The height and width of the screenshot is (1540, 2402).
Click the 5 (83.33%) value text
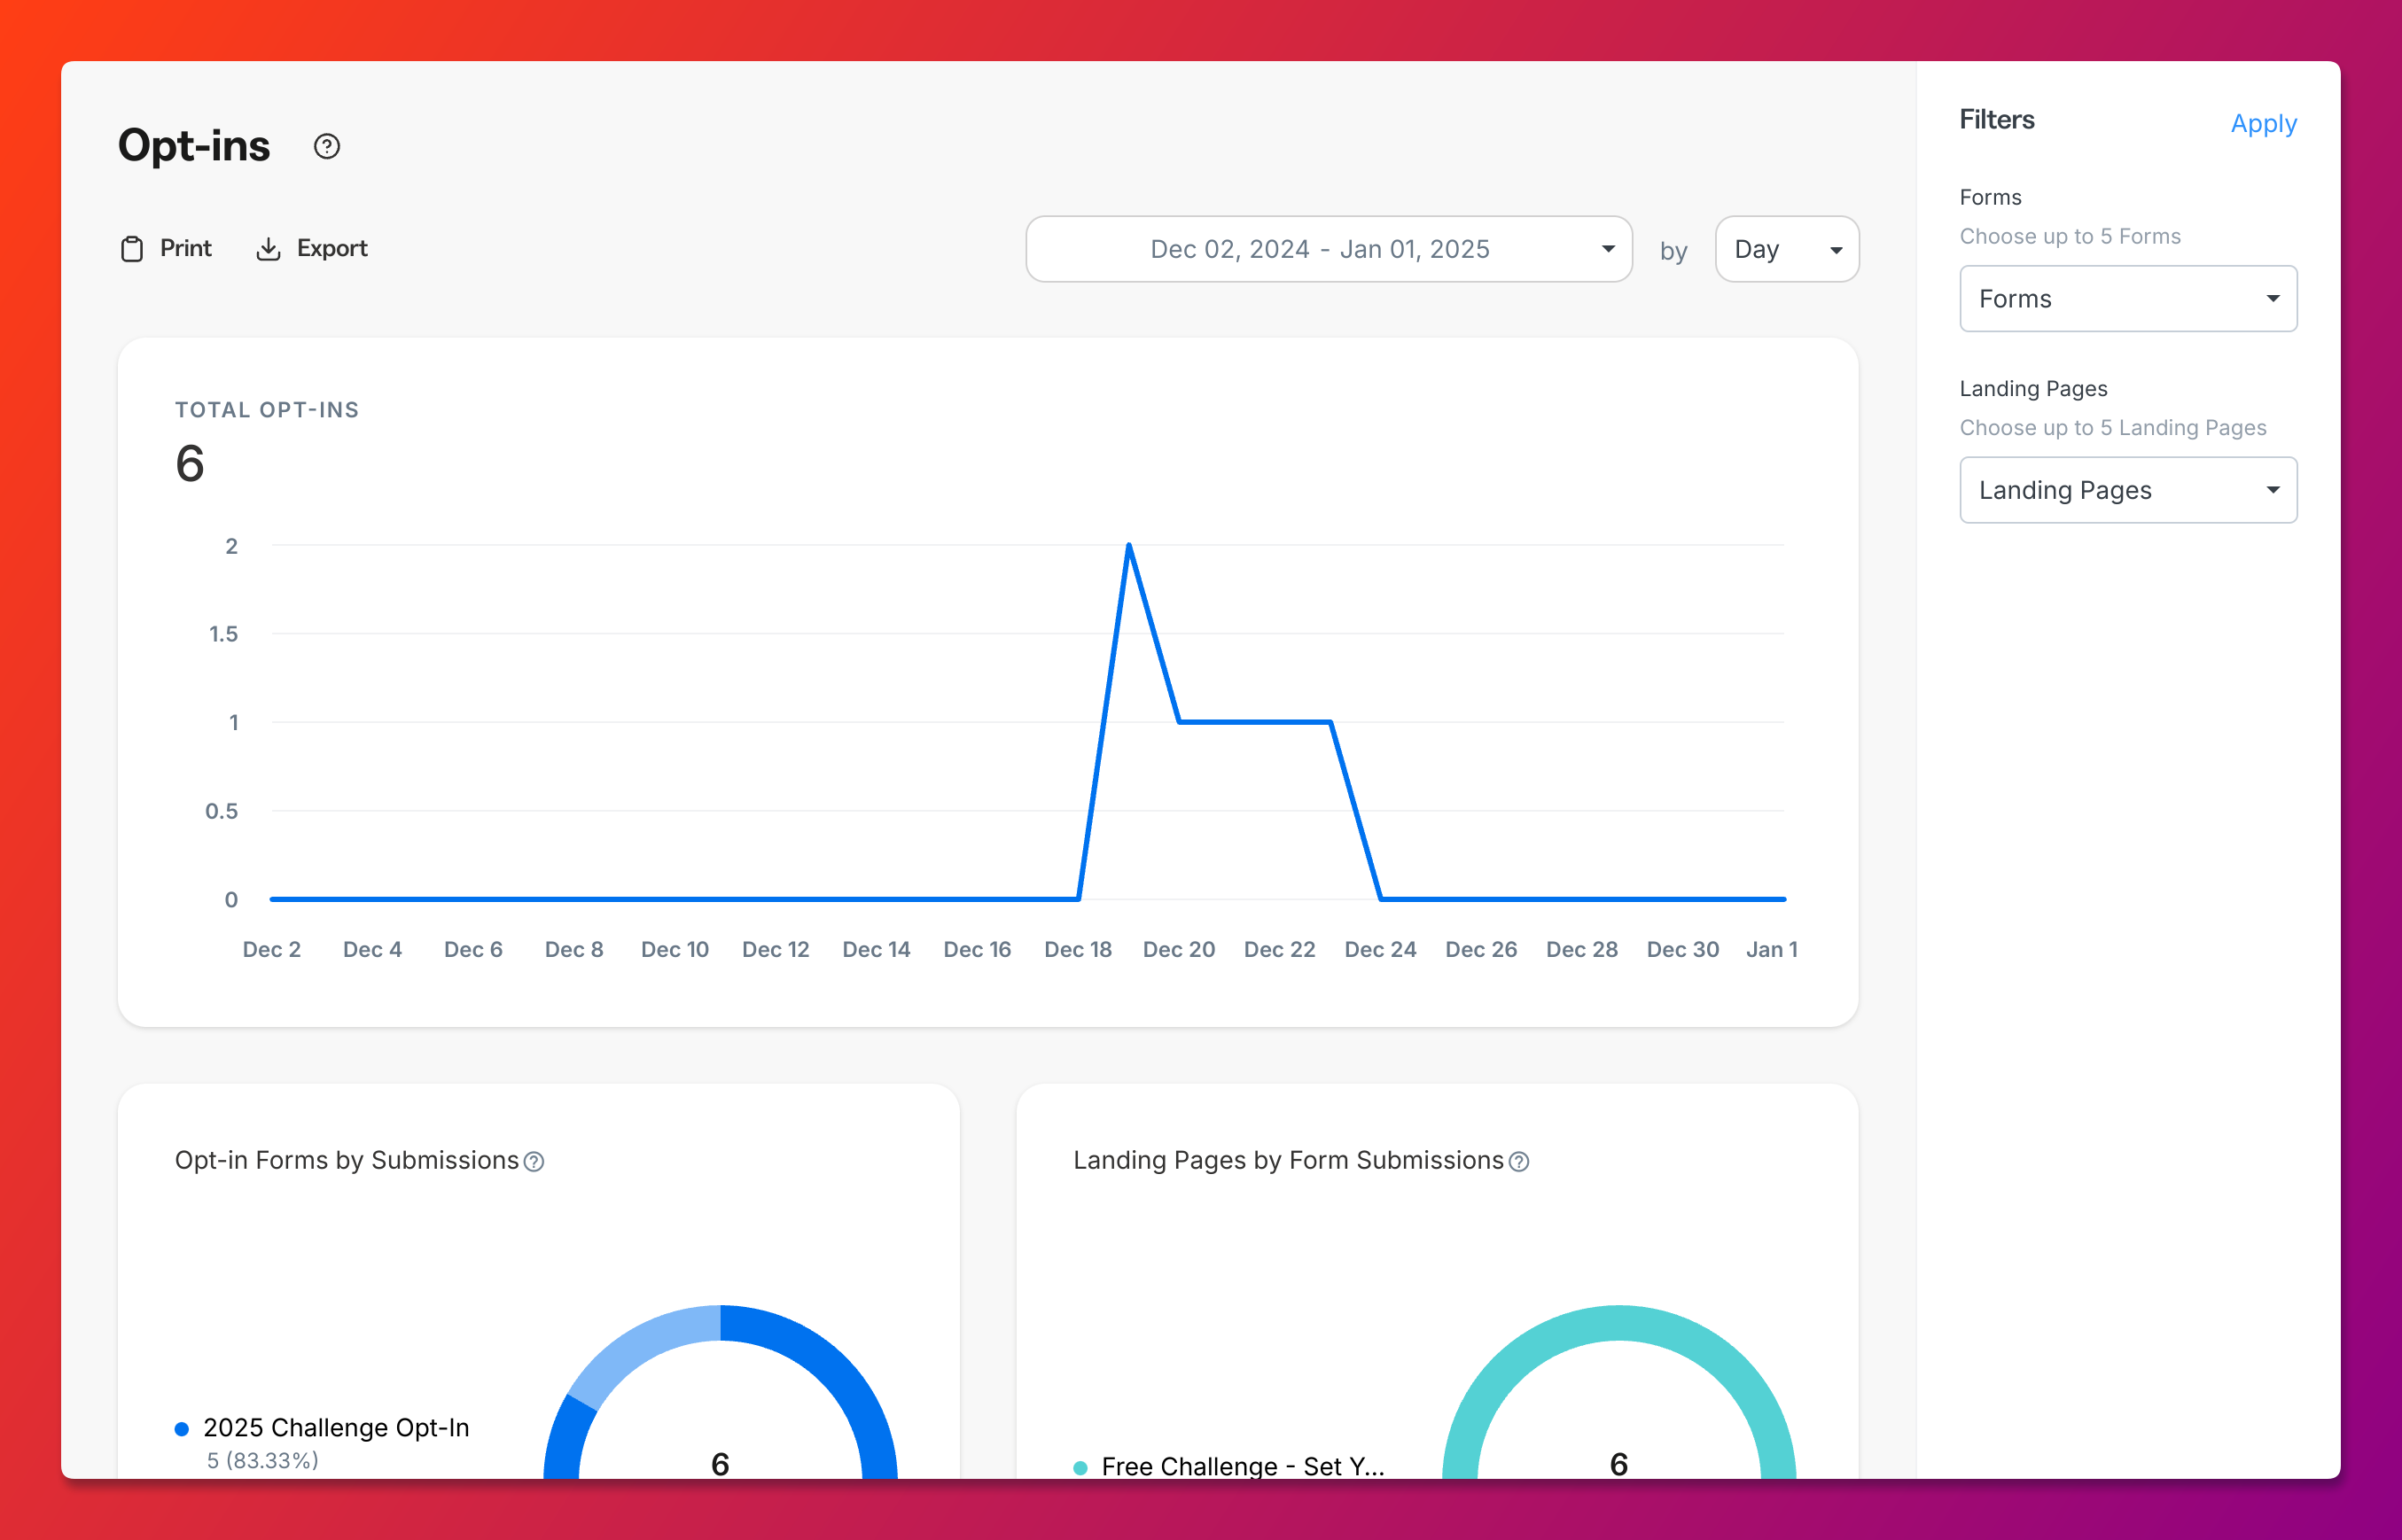(x=263, y=1460)
